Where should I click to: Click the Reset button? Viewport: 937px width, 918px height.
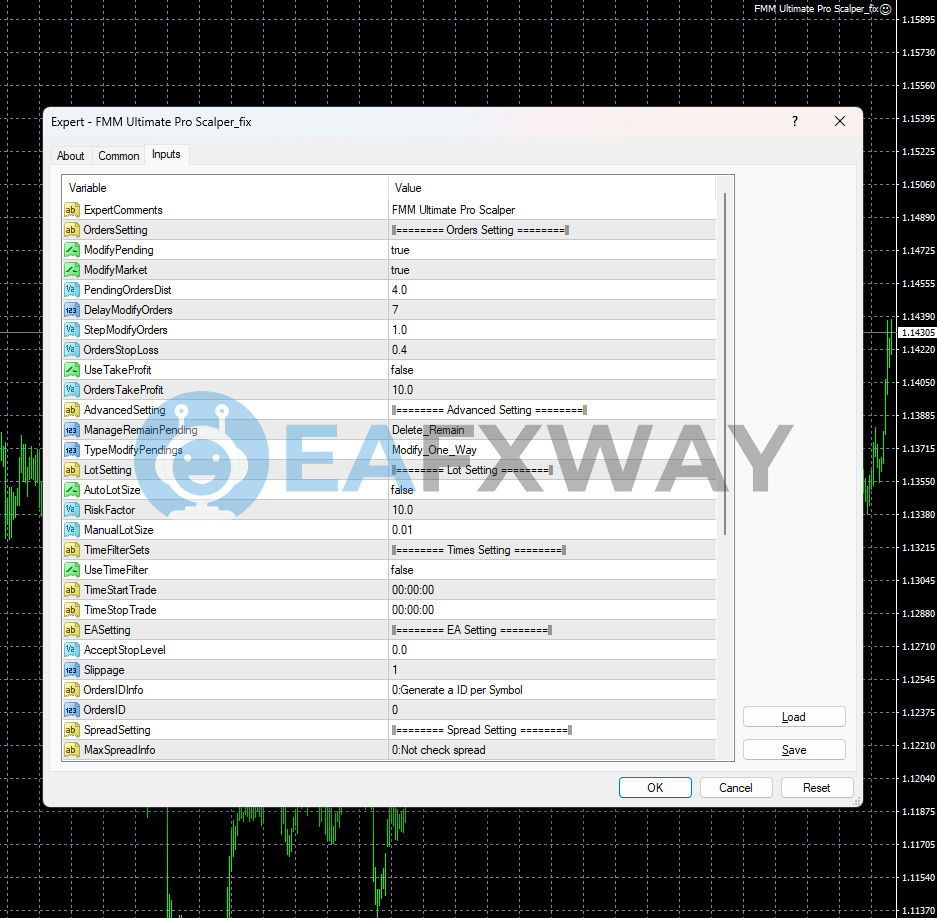(x=816, y=788)
